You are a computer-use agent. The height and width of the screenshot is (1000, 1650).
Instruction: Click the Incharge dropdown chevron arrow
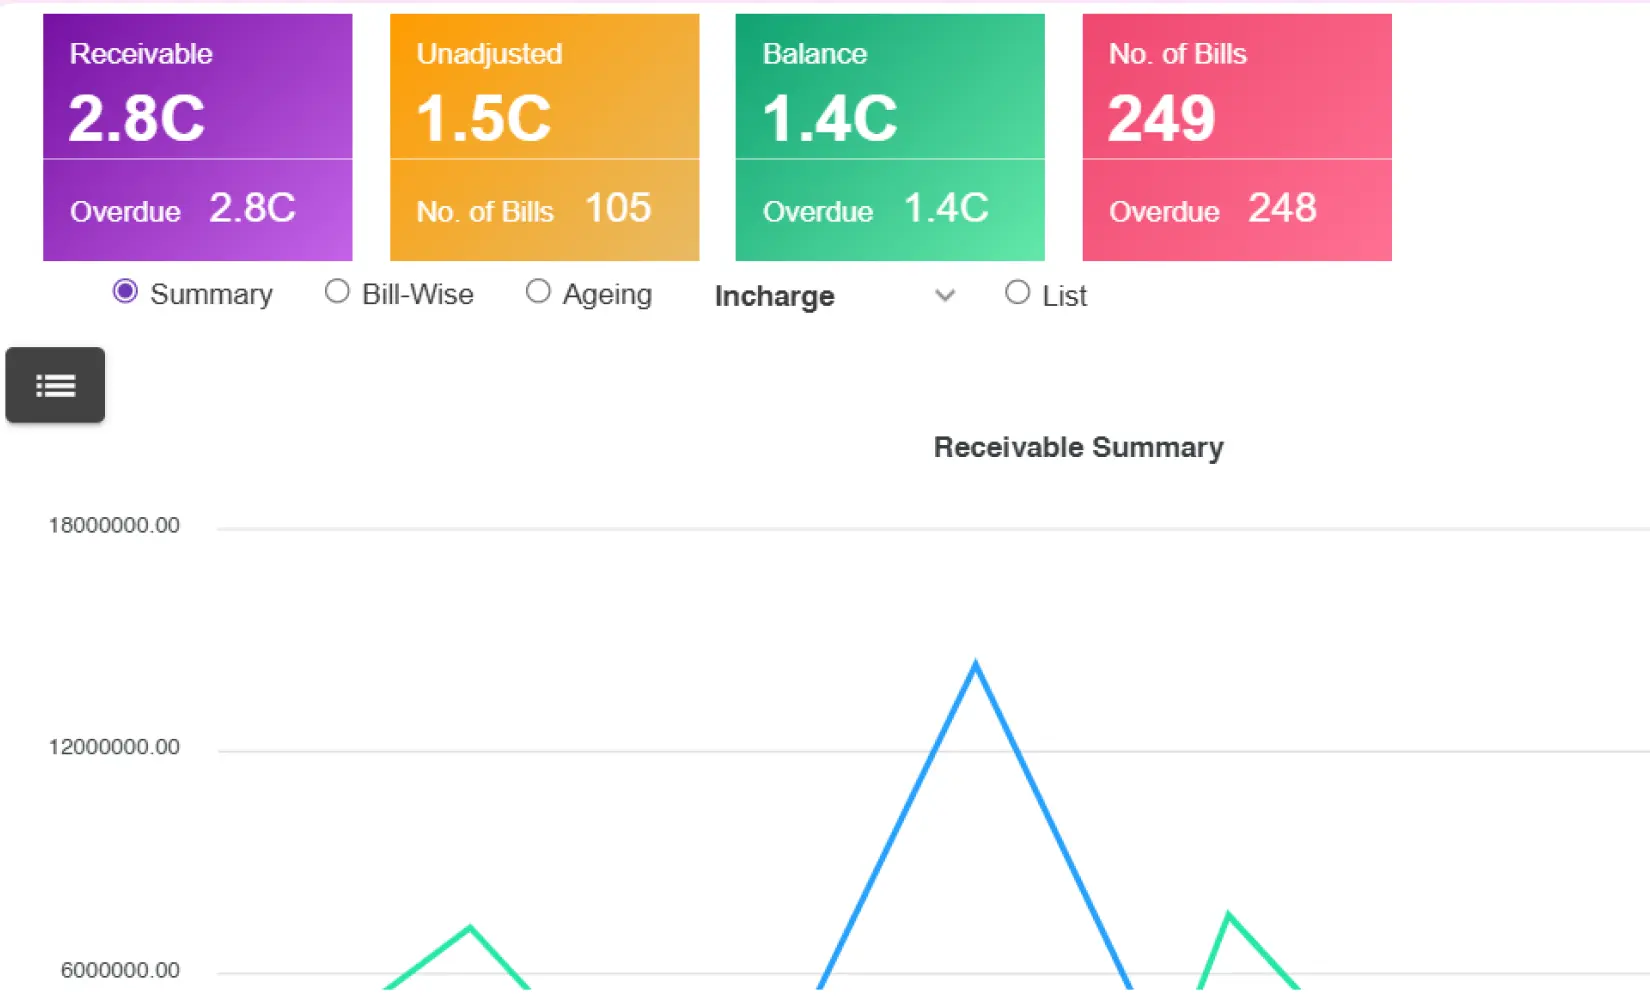[x=945, y=296]
